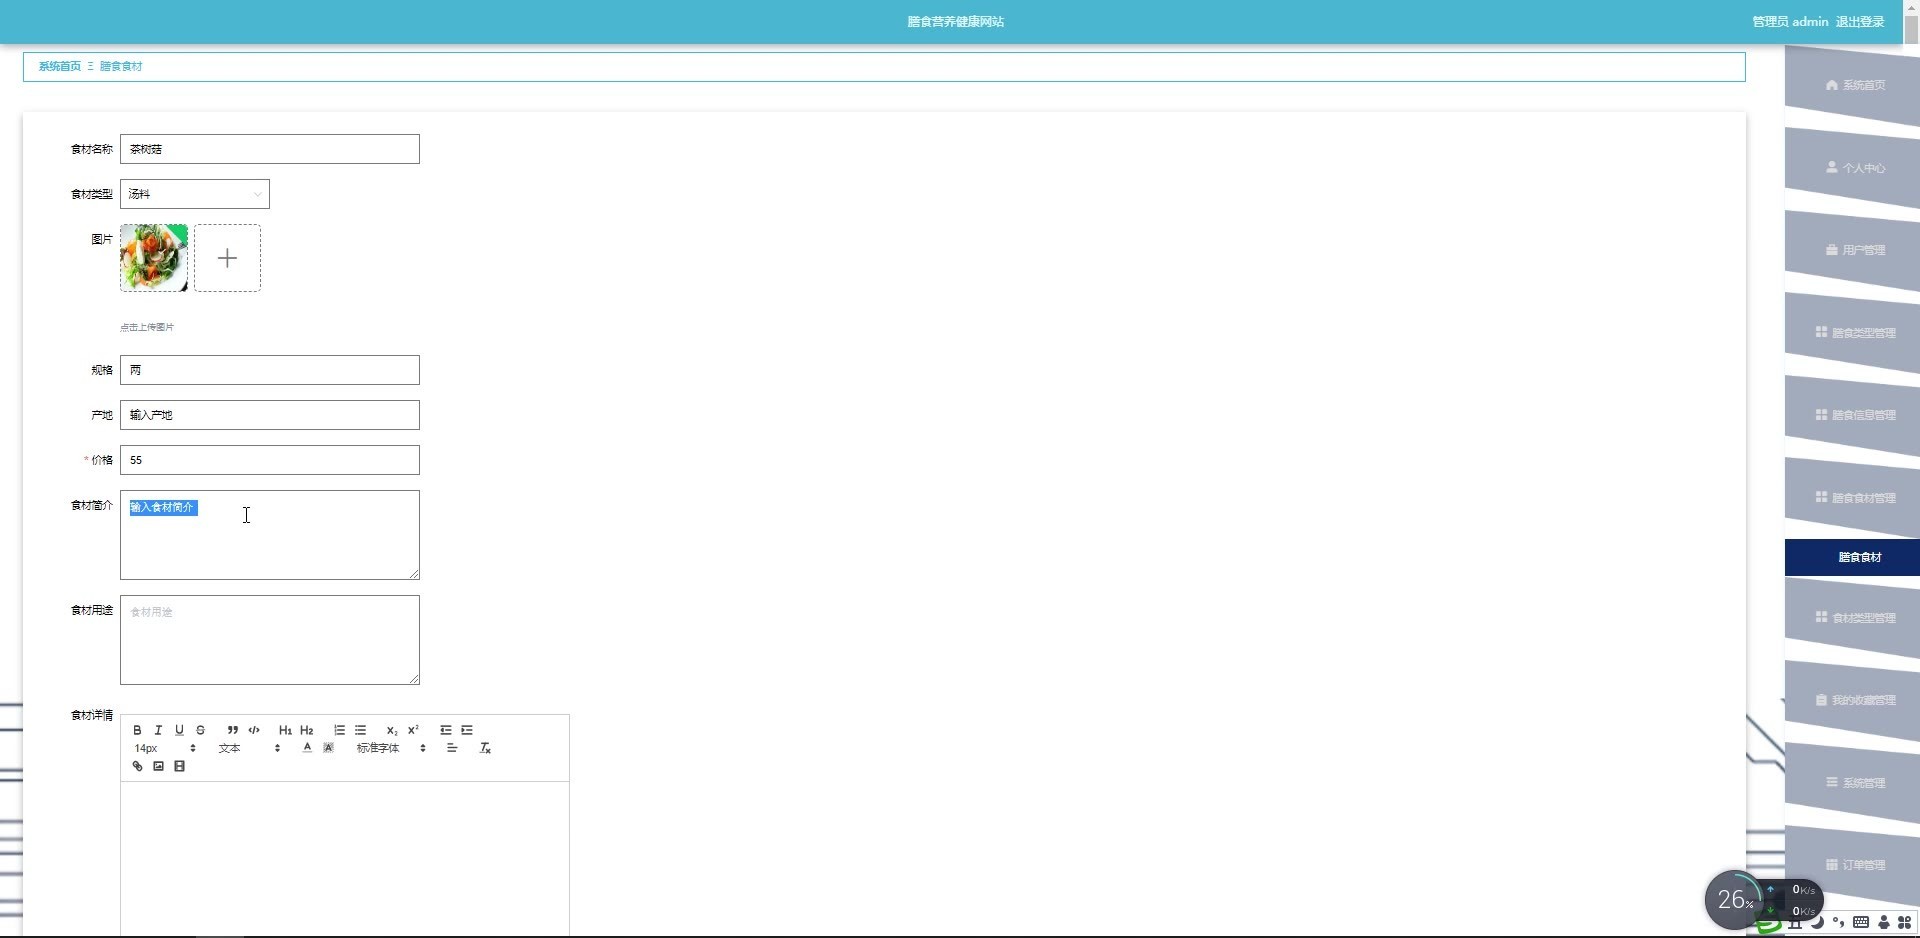The height and width of the screenshot is (938, 1920).
Task: Click the 膳食营养健康网站 site title
Action: coord(956,22)
